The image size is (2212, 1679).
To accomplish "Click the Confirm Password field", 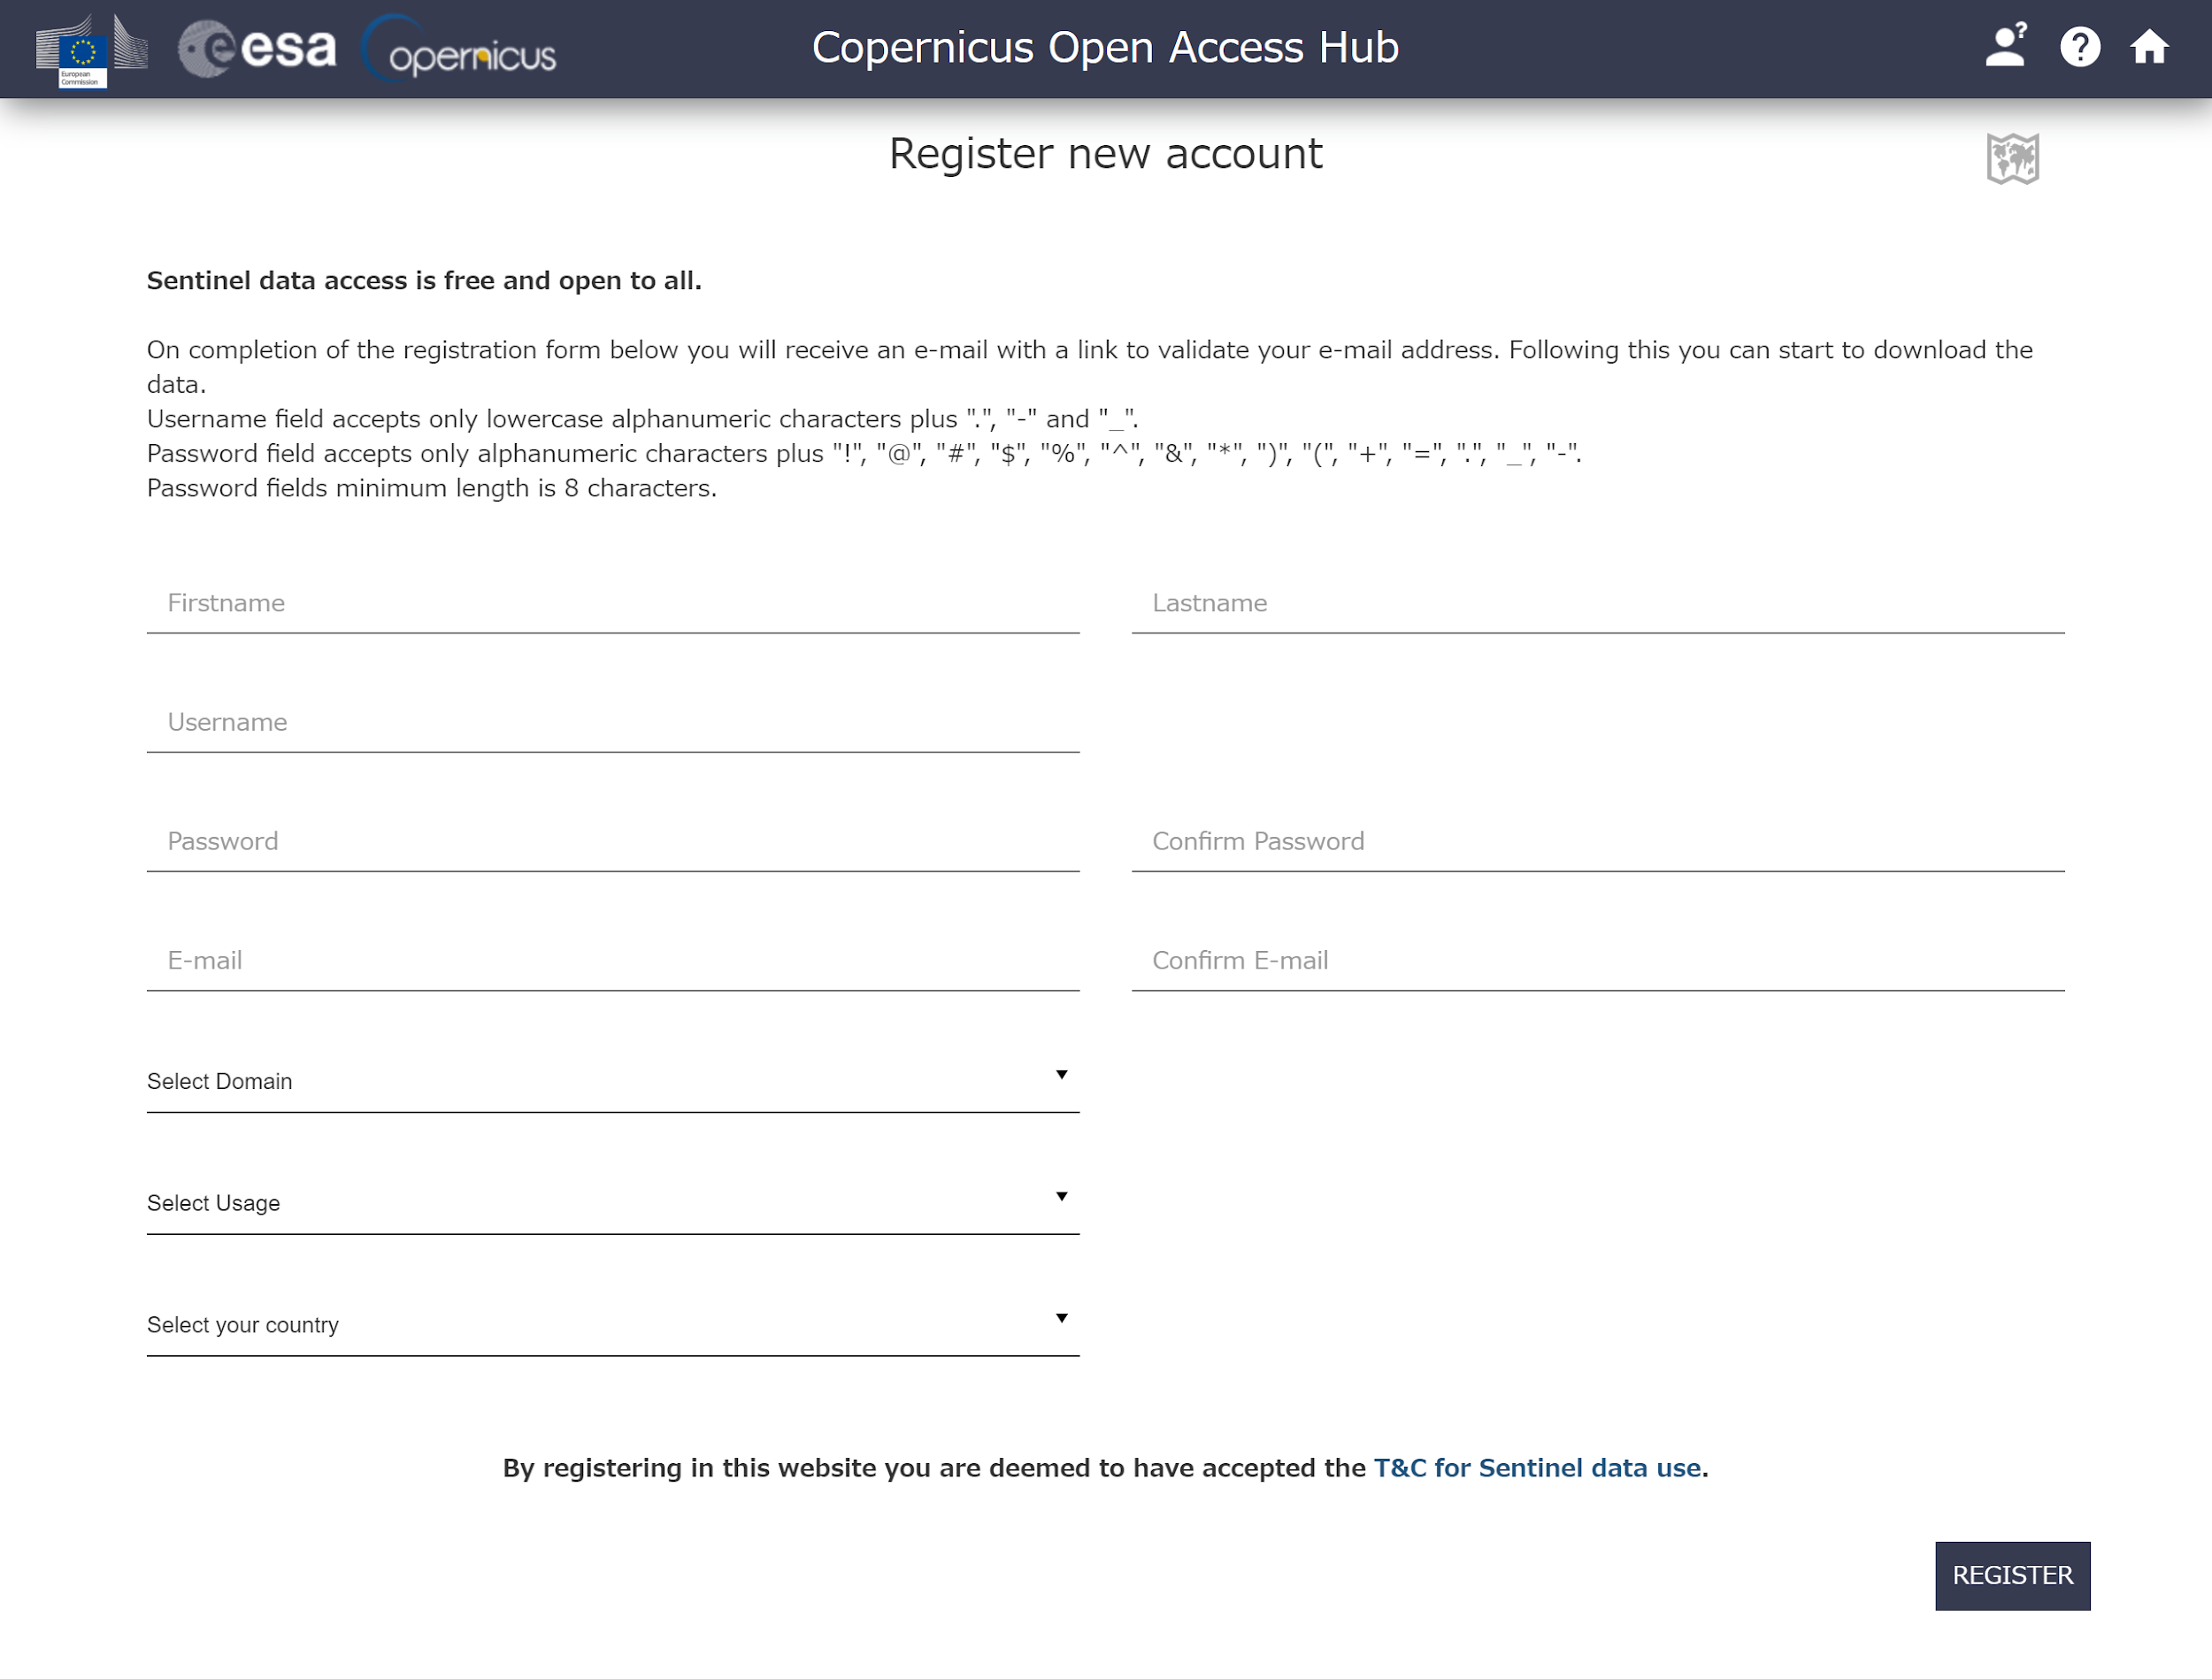I will (1598, 841).
